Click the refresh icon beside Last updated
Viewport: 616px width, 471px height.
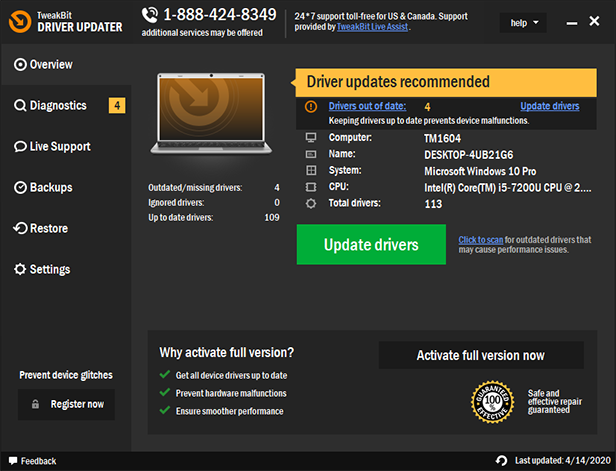(501, 460)
